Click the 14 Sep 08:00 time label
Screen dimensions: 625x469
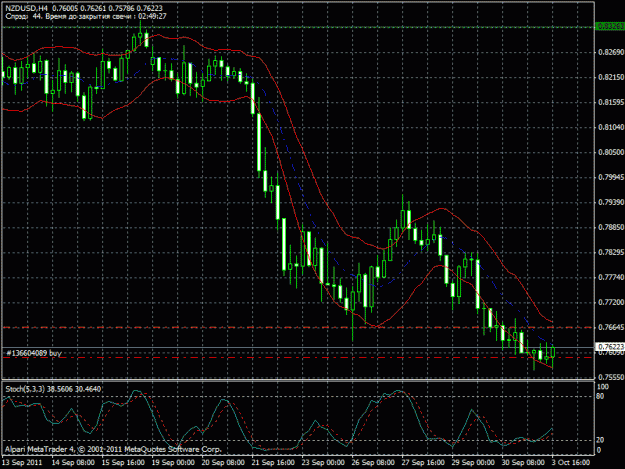tap(73, 462)
